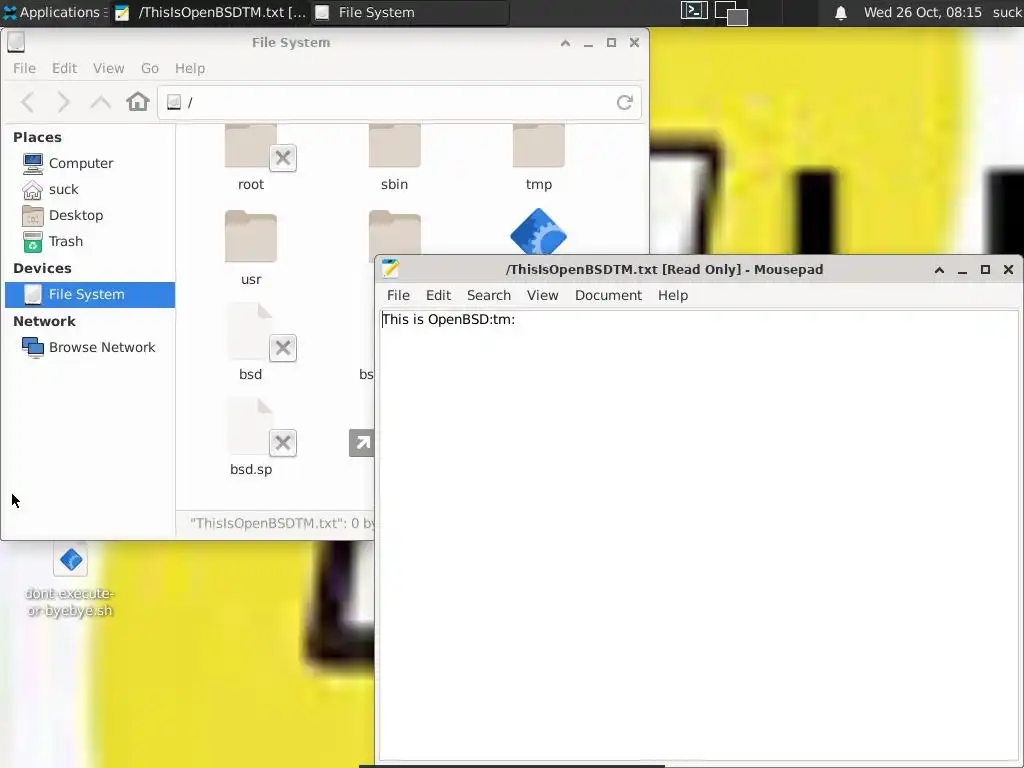The width and height of the screenshot is (1024, 768).
Task: Select the usr folder icon
Action: [251, 236]
